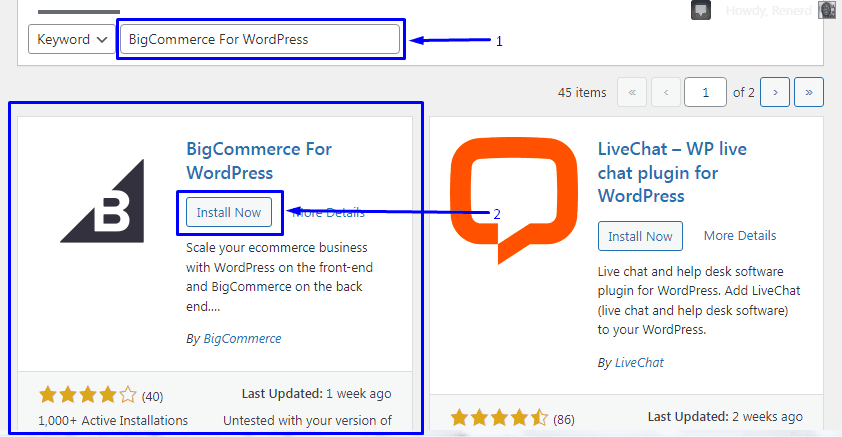The height and width of the screenshot is (437, 842).
Task: Click the BigCommerce logo thumbnail
Action: click(x=103, y=201)
